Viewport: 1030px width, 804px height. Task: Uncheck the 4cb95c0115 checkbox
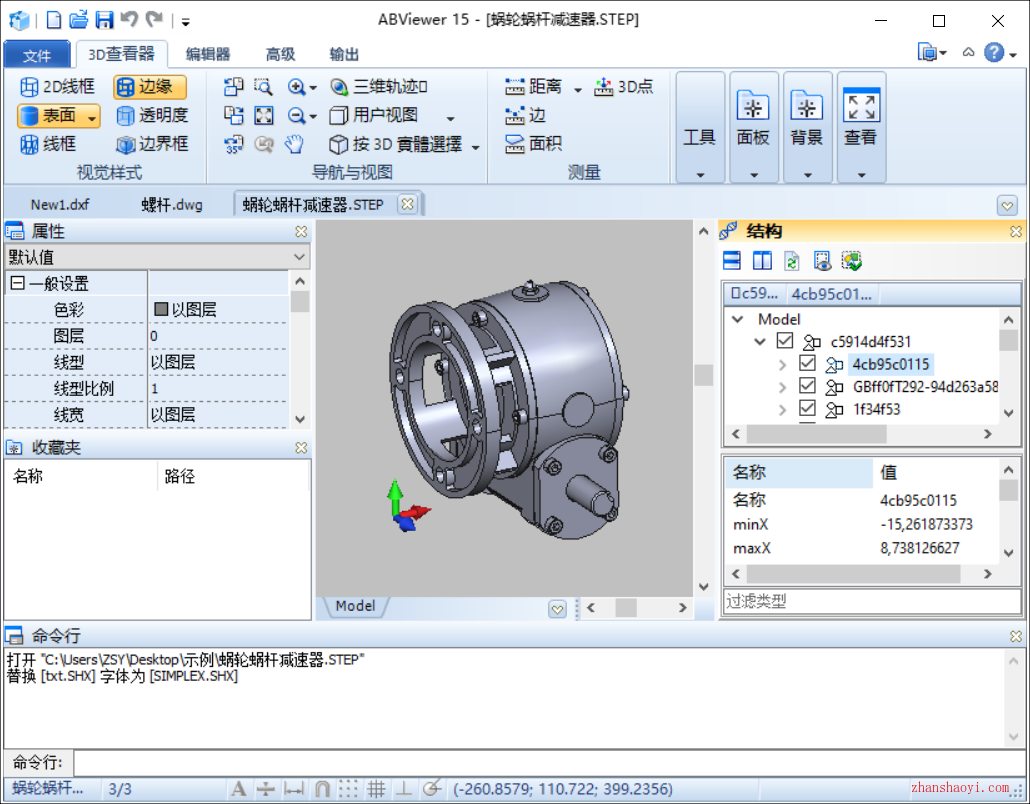pyautogui.click(x=807, y=363)
